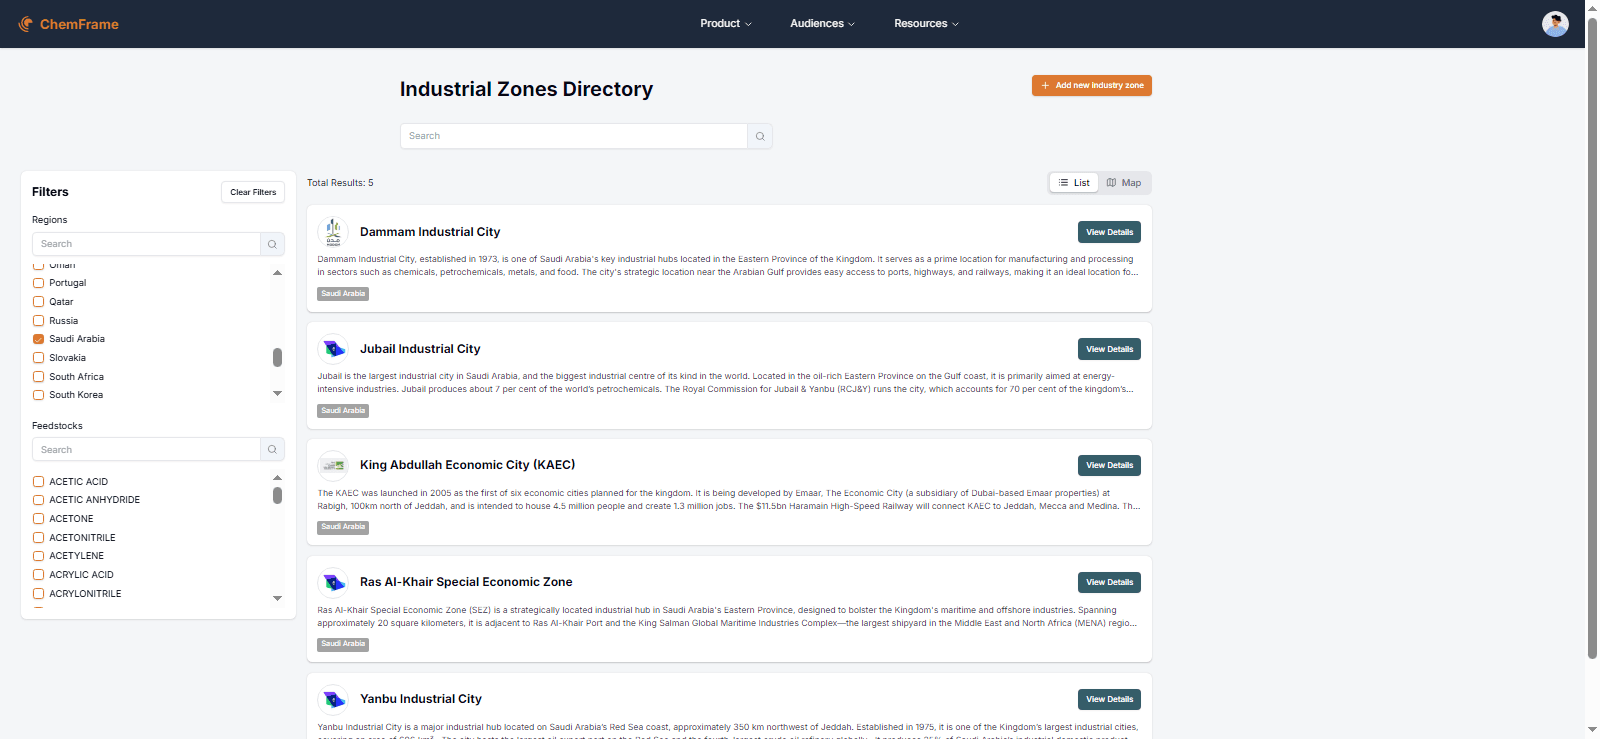This screenshot has height=739, width=1600.
Task: Click Saudi Arabia tag on KAEC card
Action: 343,527
